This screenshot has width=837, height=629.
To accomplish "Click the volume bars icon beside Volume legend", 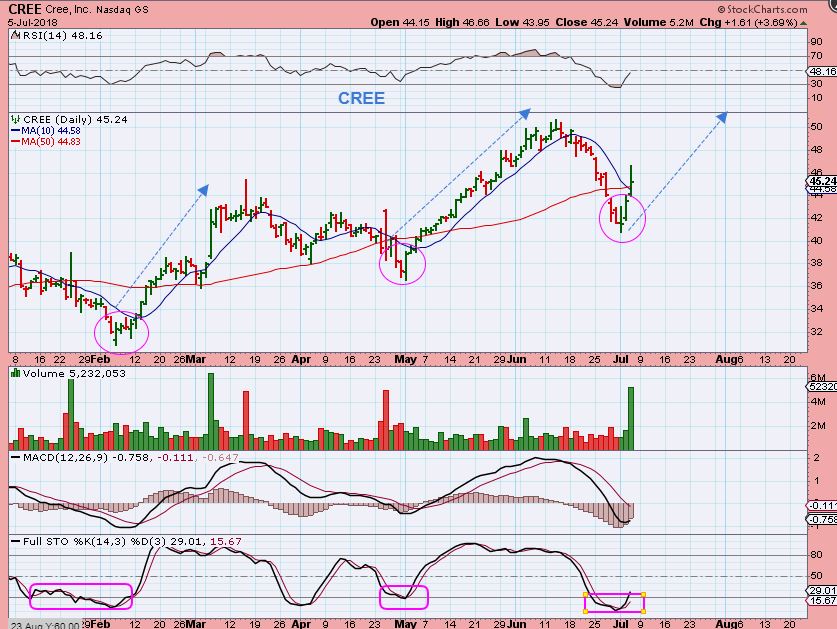I will point(15,373).
